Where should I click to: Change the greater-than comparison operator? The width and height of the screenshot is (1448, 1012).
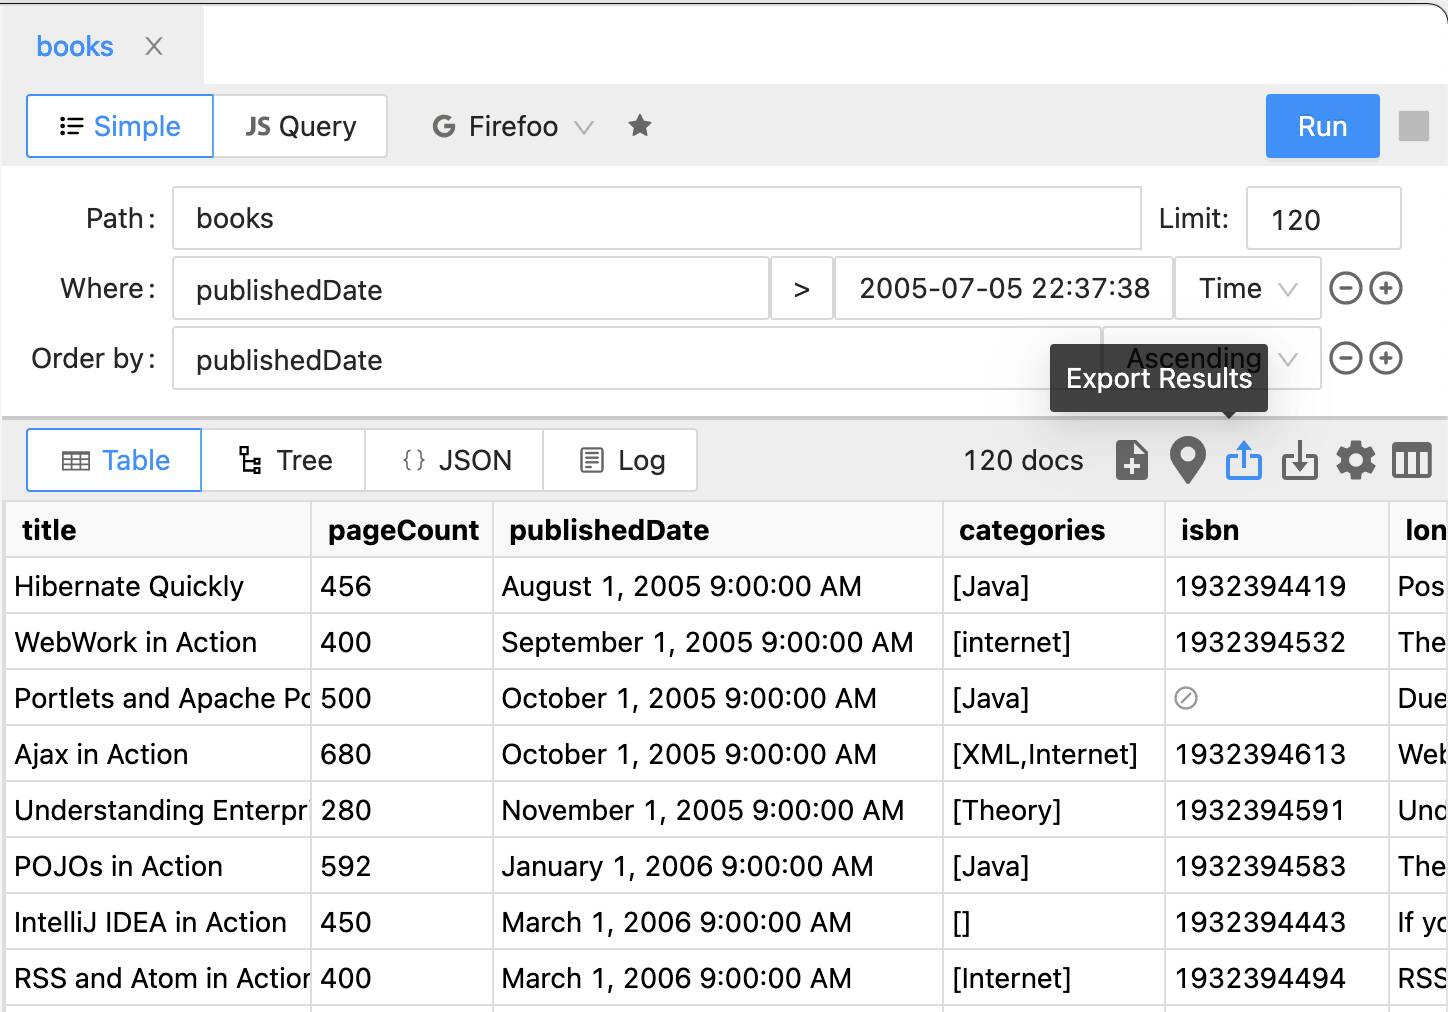(802, 289)
